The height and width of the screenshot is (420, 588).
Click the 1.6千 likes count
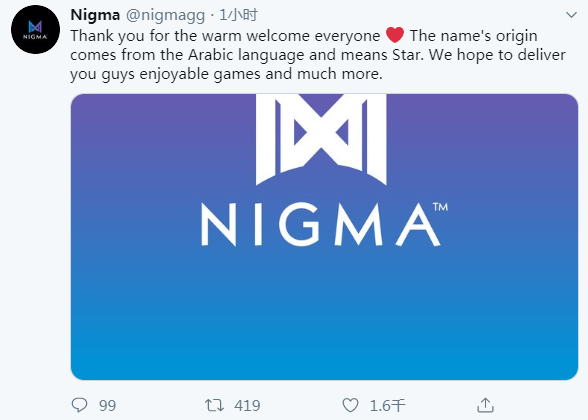coord(387,405)
